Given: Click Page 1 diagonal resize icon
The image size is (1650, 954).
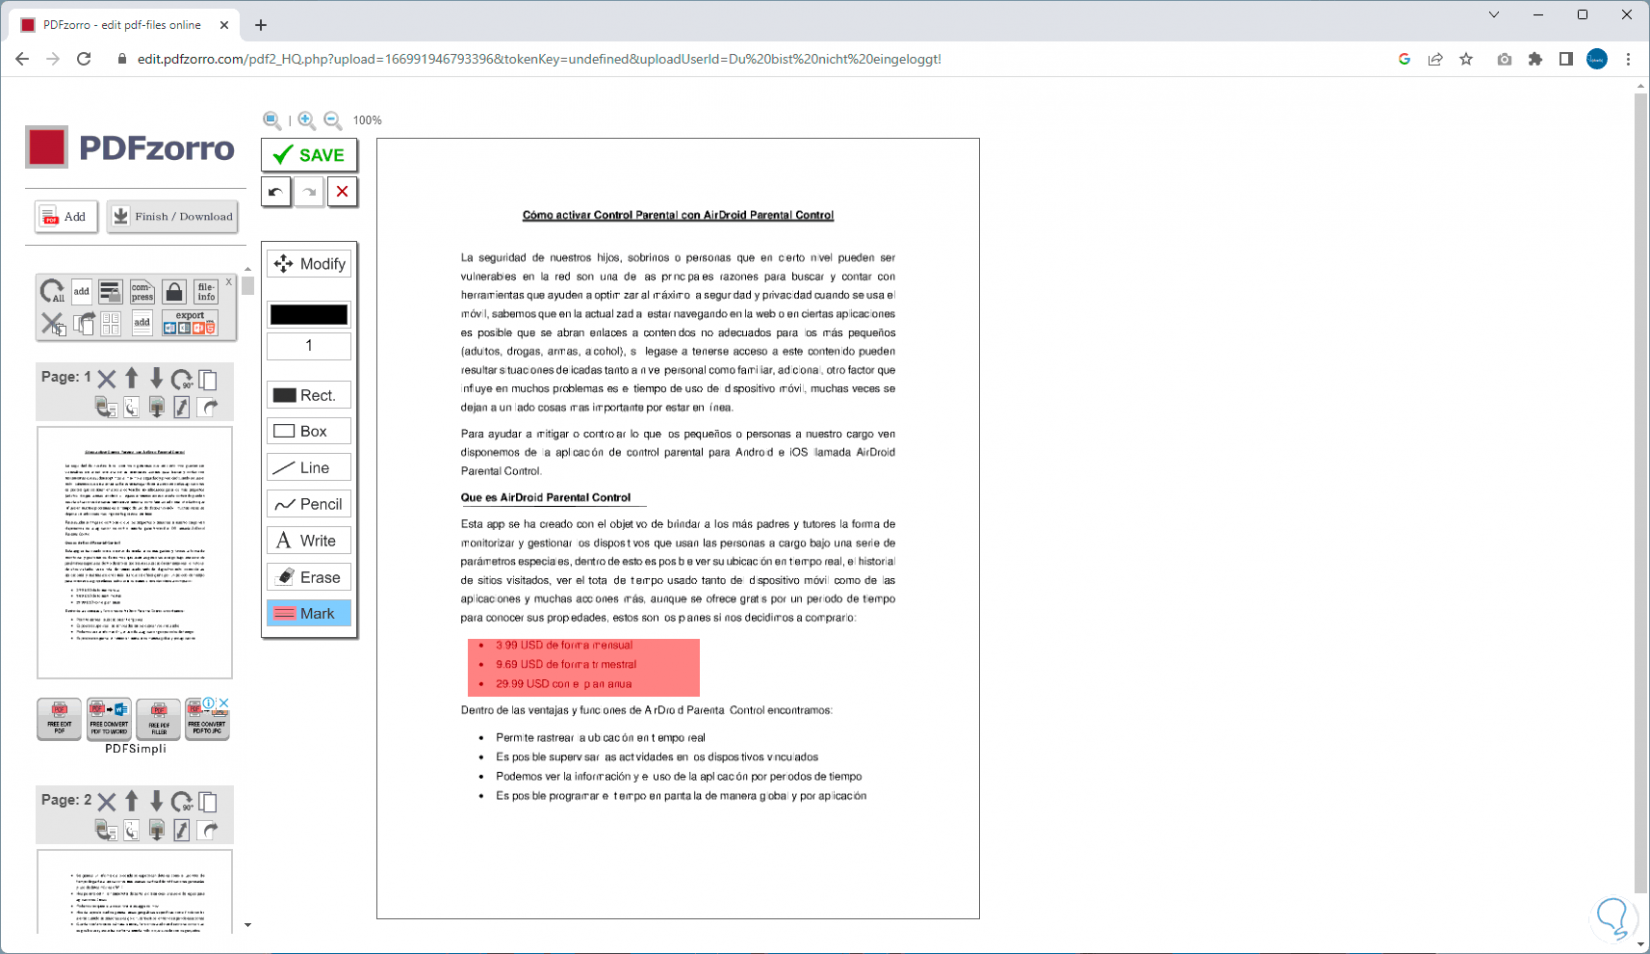Looking at the screenshot, I should click(x=181, y=407).
